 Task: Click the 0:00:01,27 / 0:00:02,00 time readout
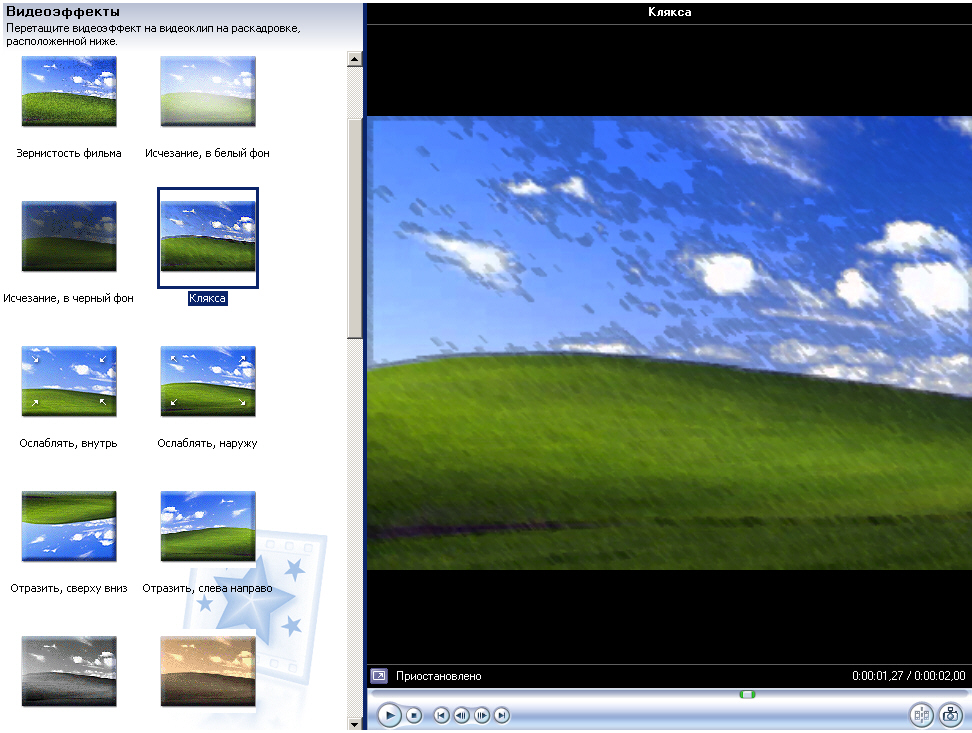(x=908, y=676)
